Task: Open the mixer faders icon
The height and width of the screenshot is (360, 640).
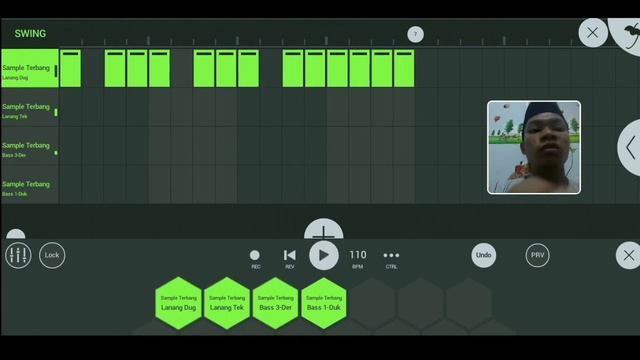Action: tap(18, 255)
